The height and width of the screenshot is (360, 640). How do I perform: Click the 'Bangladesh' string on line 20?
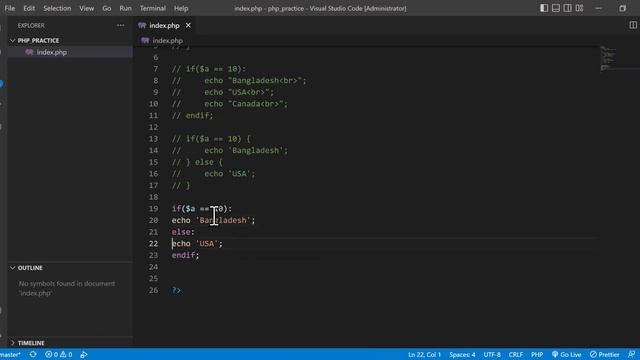coord(223,220)
